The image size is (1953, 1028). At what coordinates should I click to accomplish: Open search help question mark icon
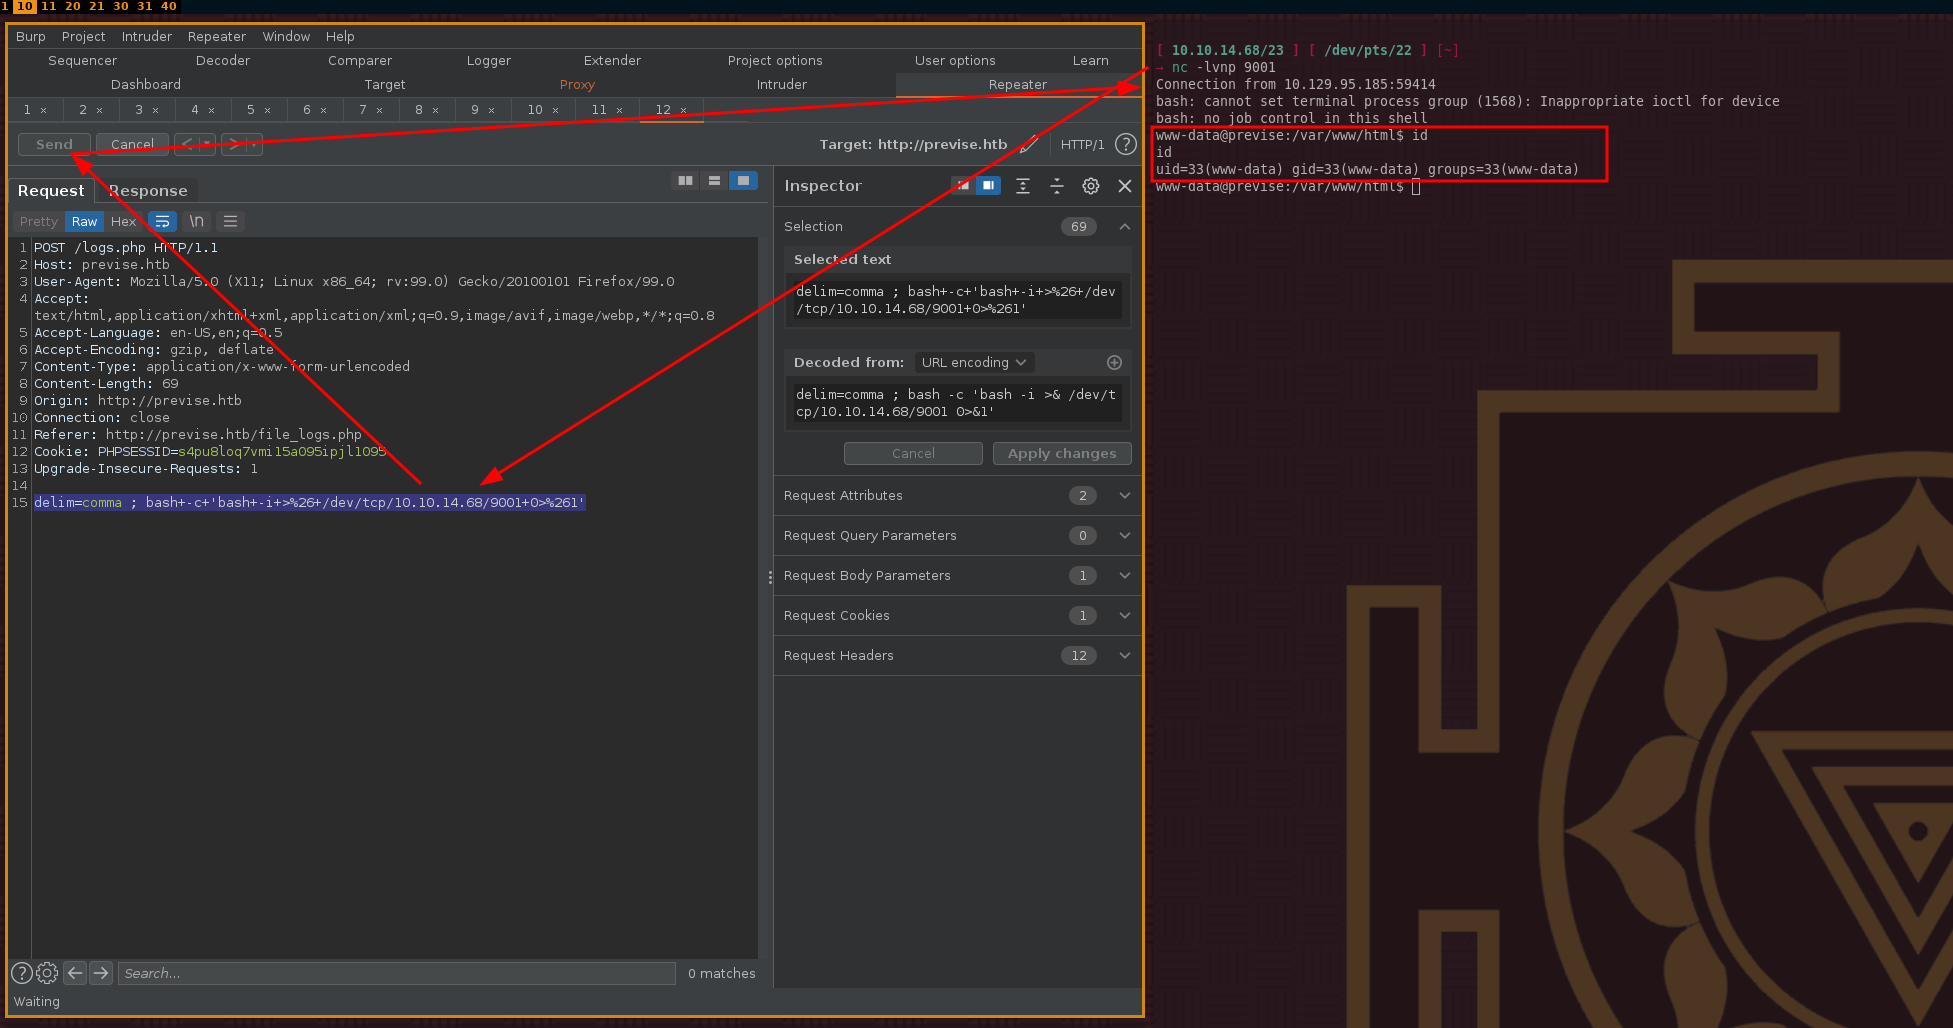click(x=21, y=973)
